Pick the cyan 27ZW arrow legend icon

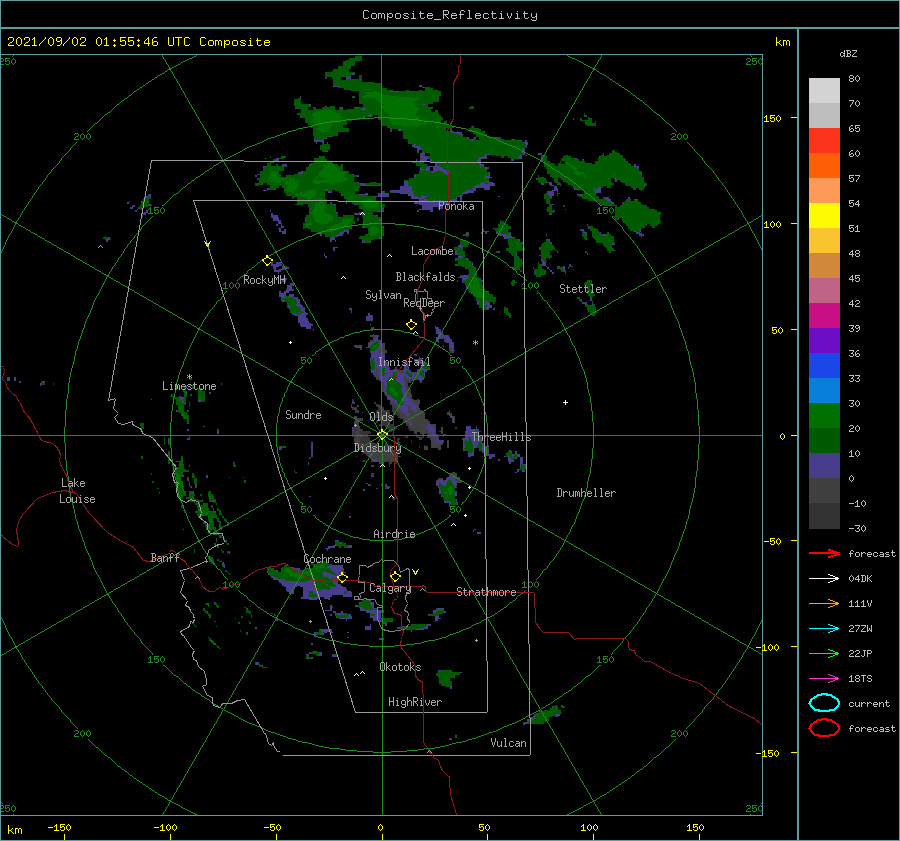(824, 629)
